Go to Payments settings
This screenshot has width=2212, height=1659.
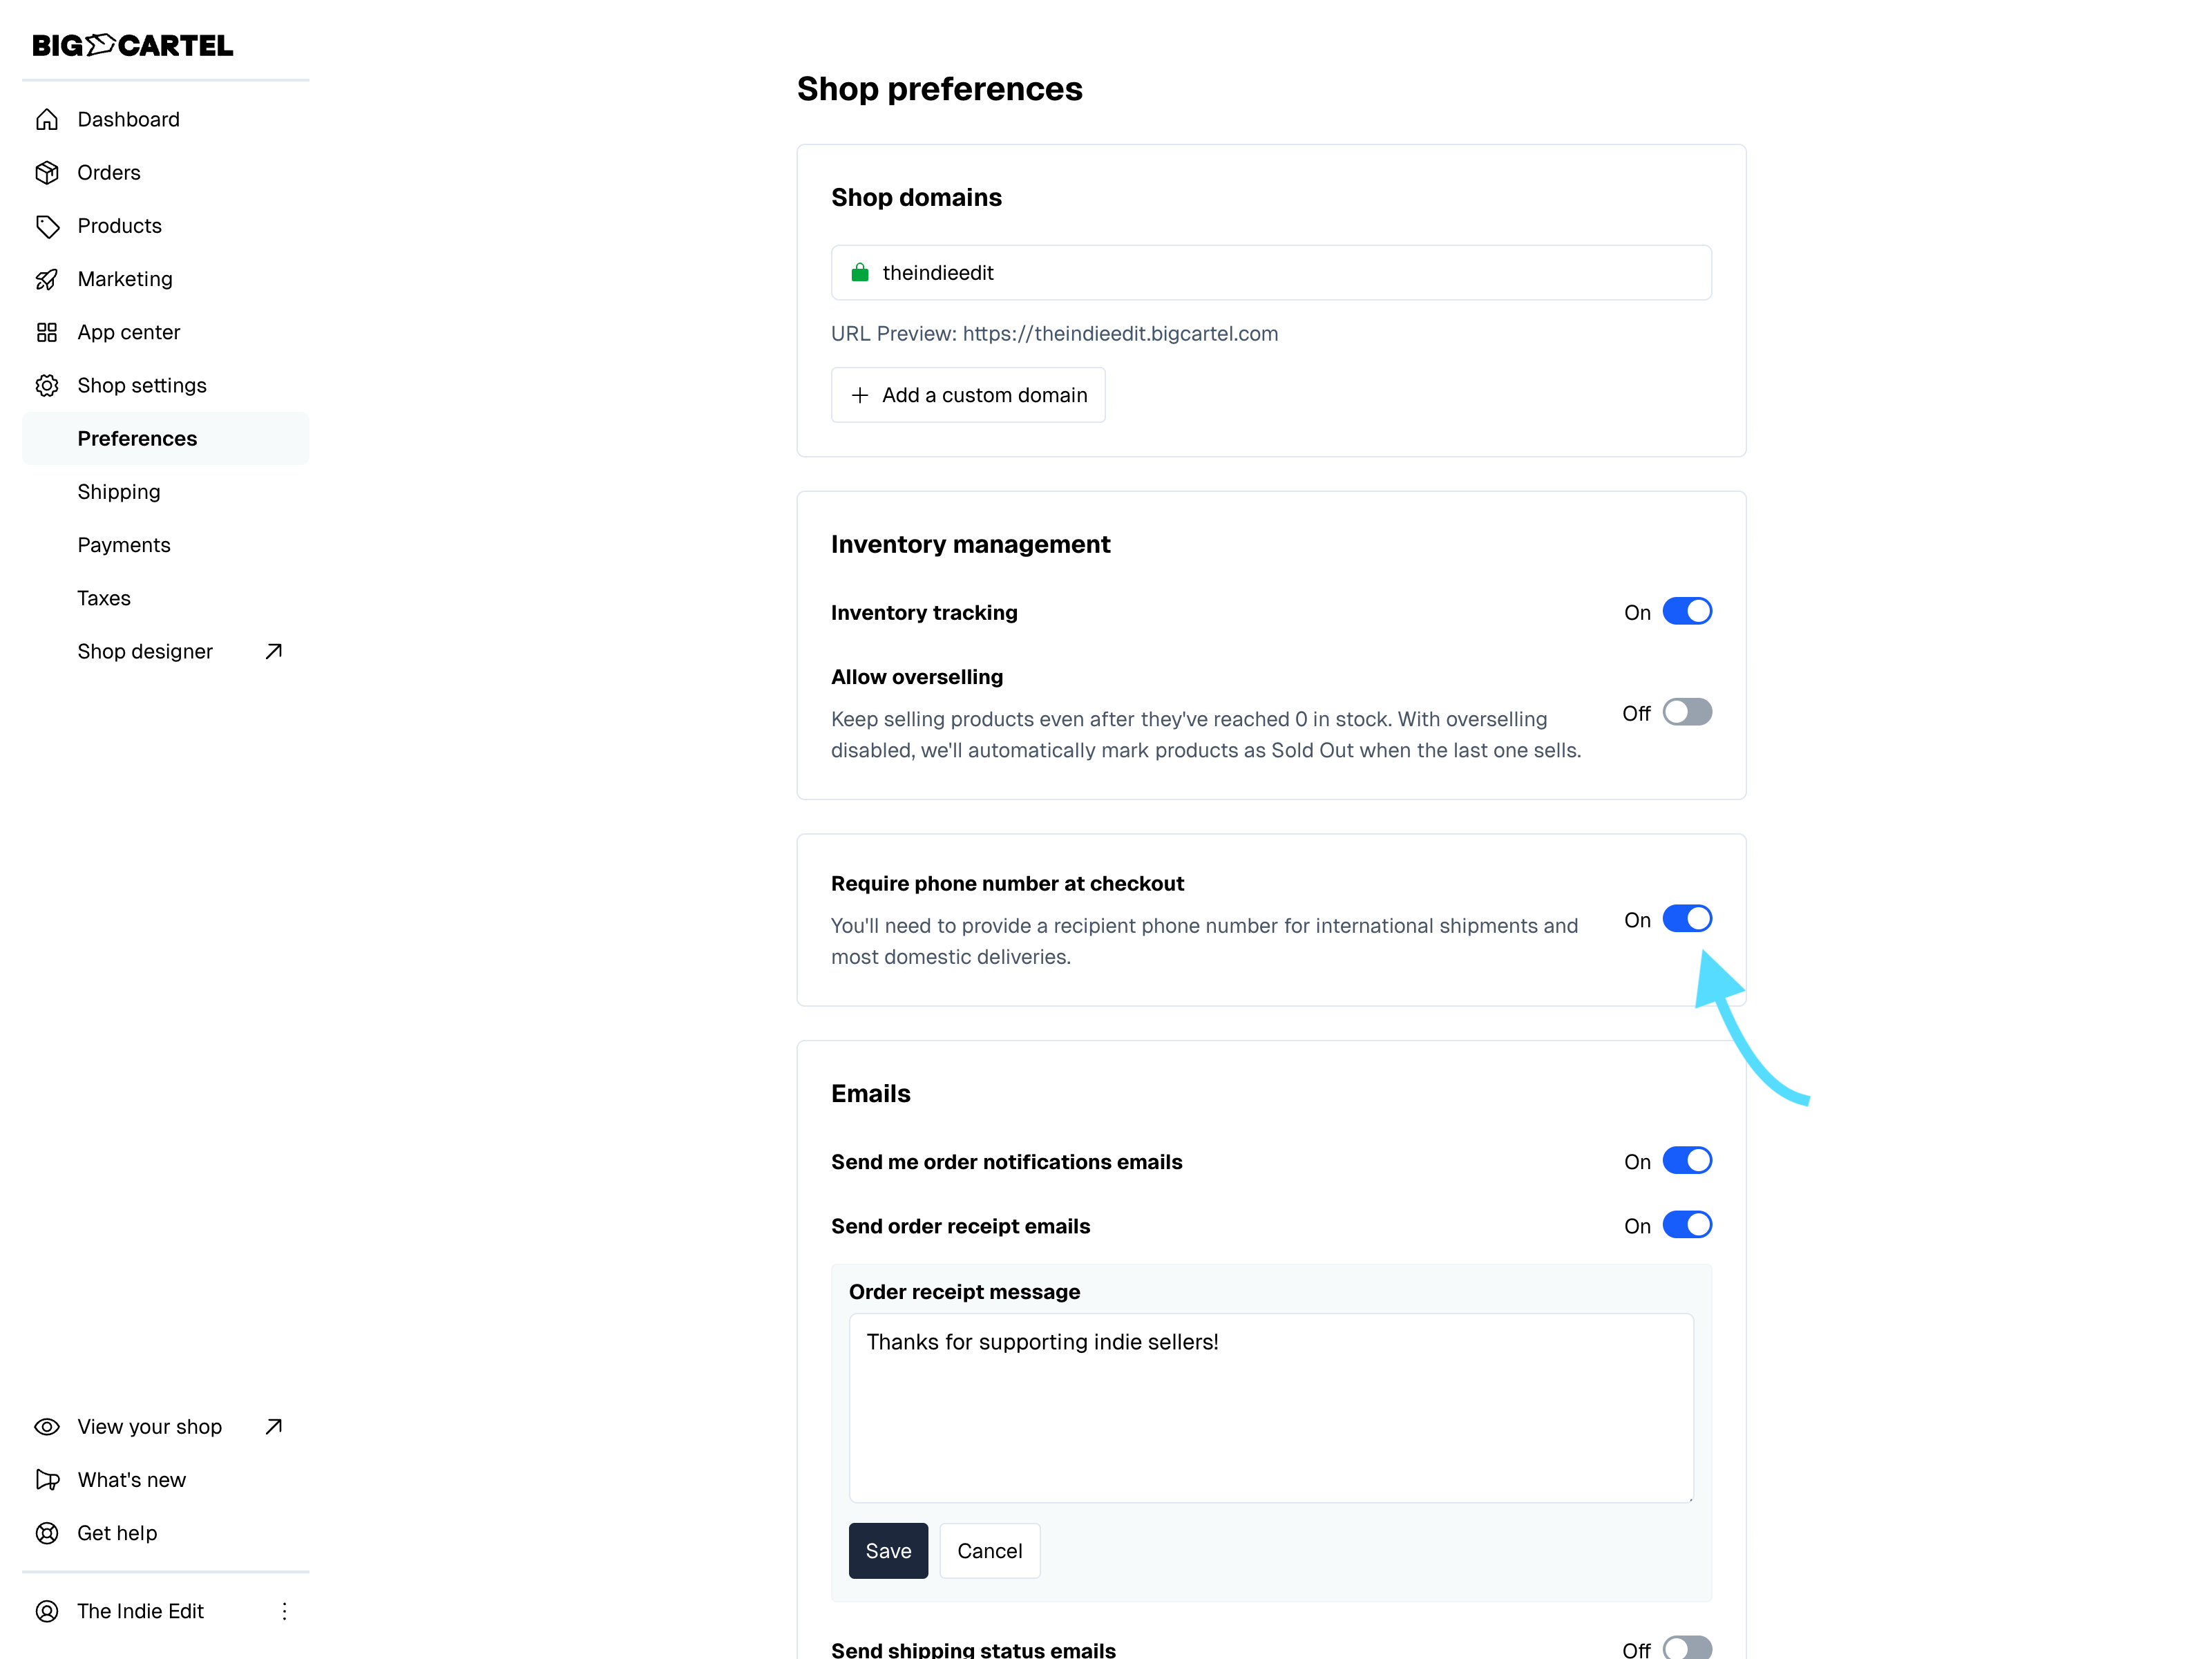click(x=124, y=545)
